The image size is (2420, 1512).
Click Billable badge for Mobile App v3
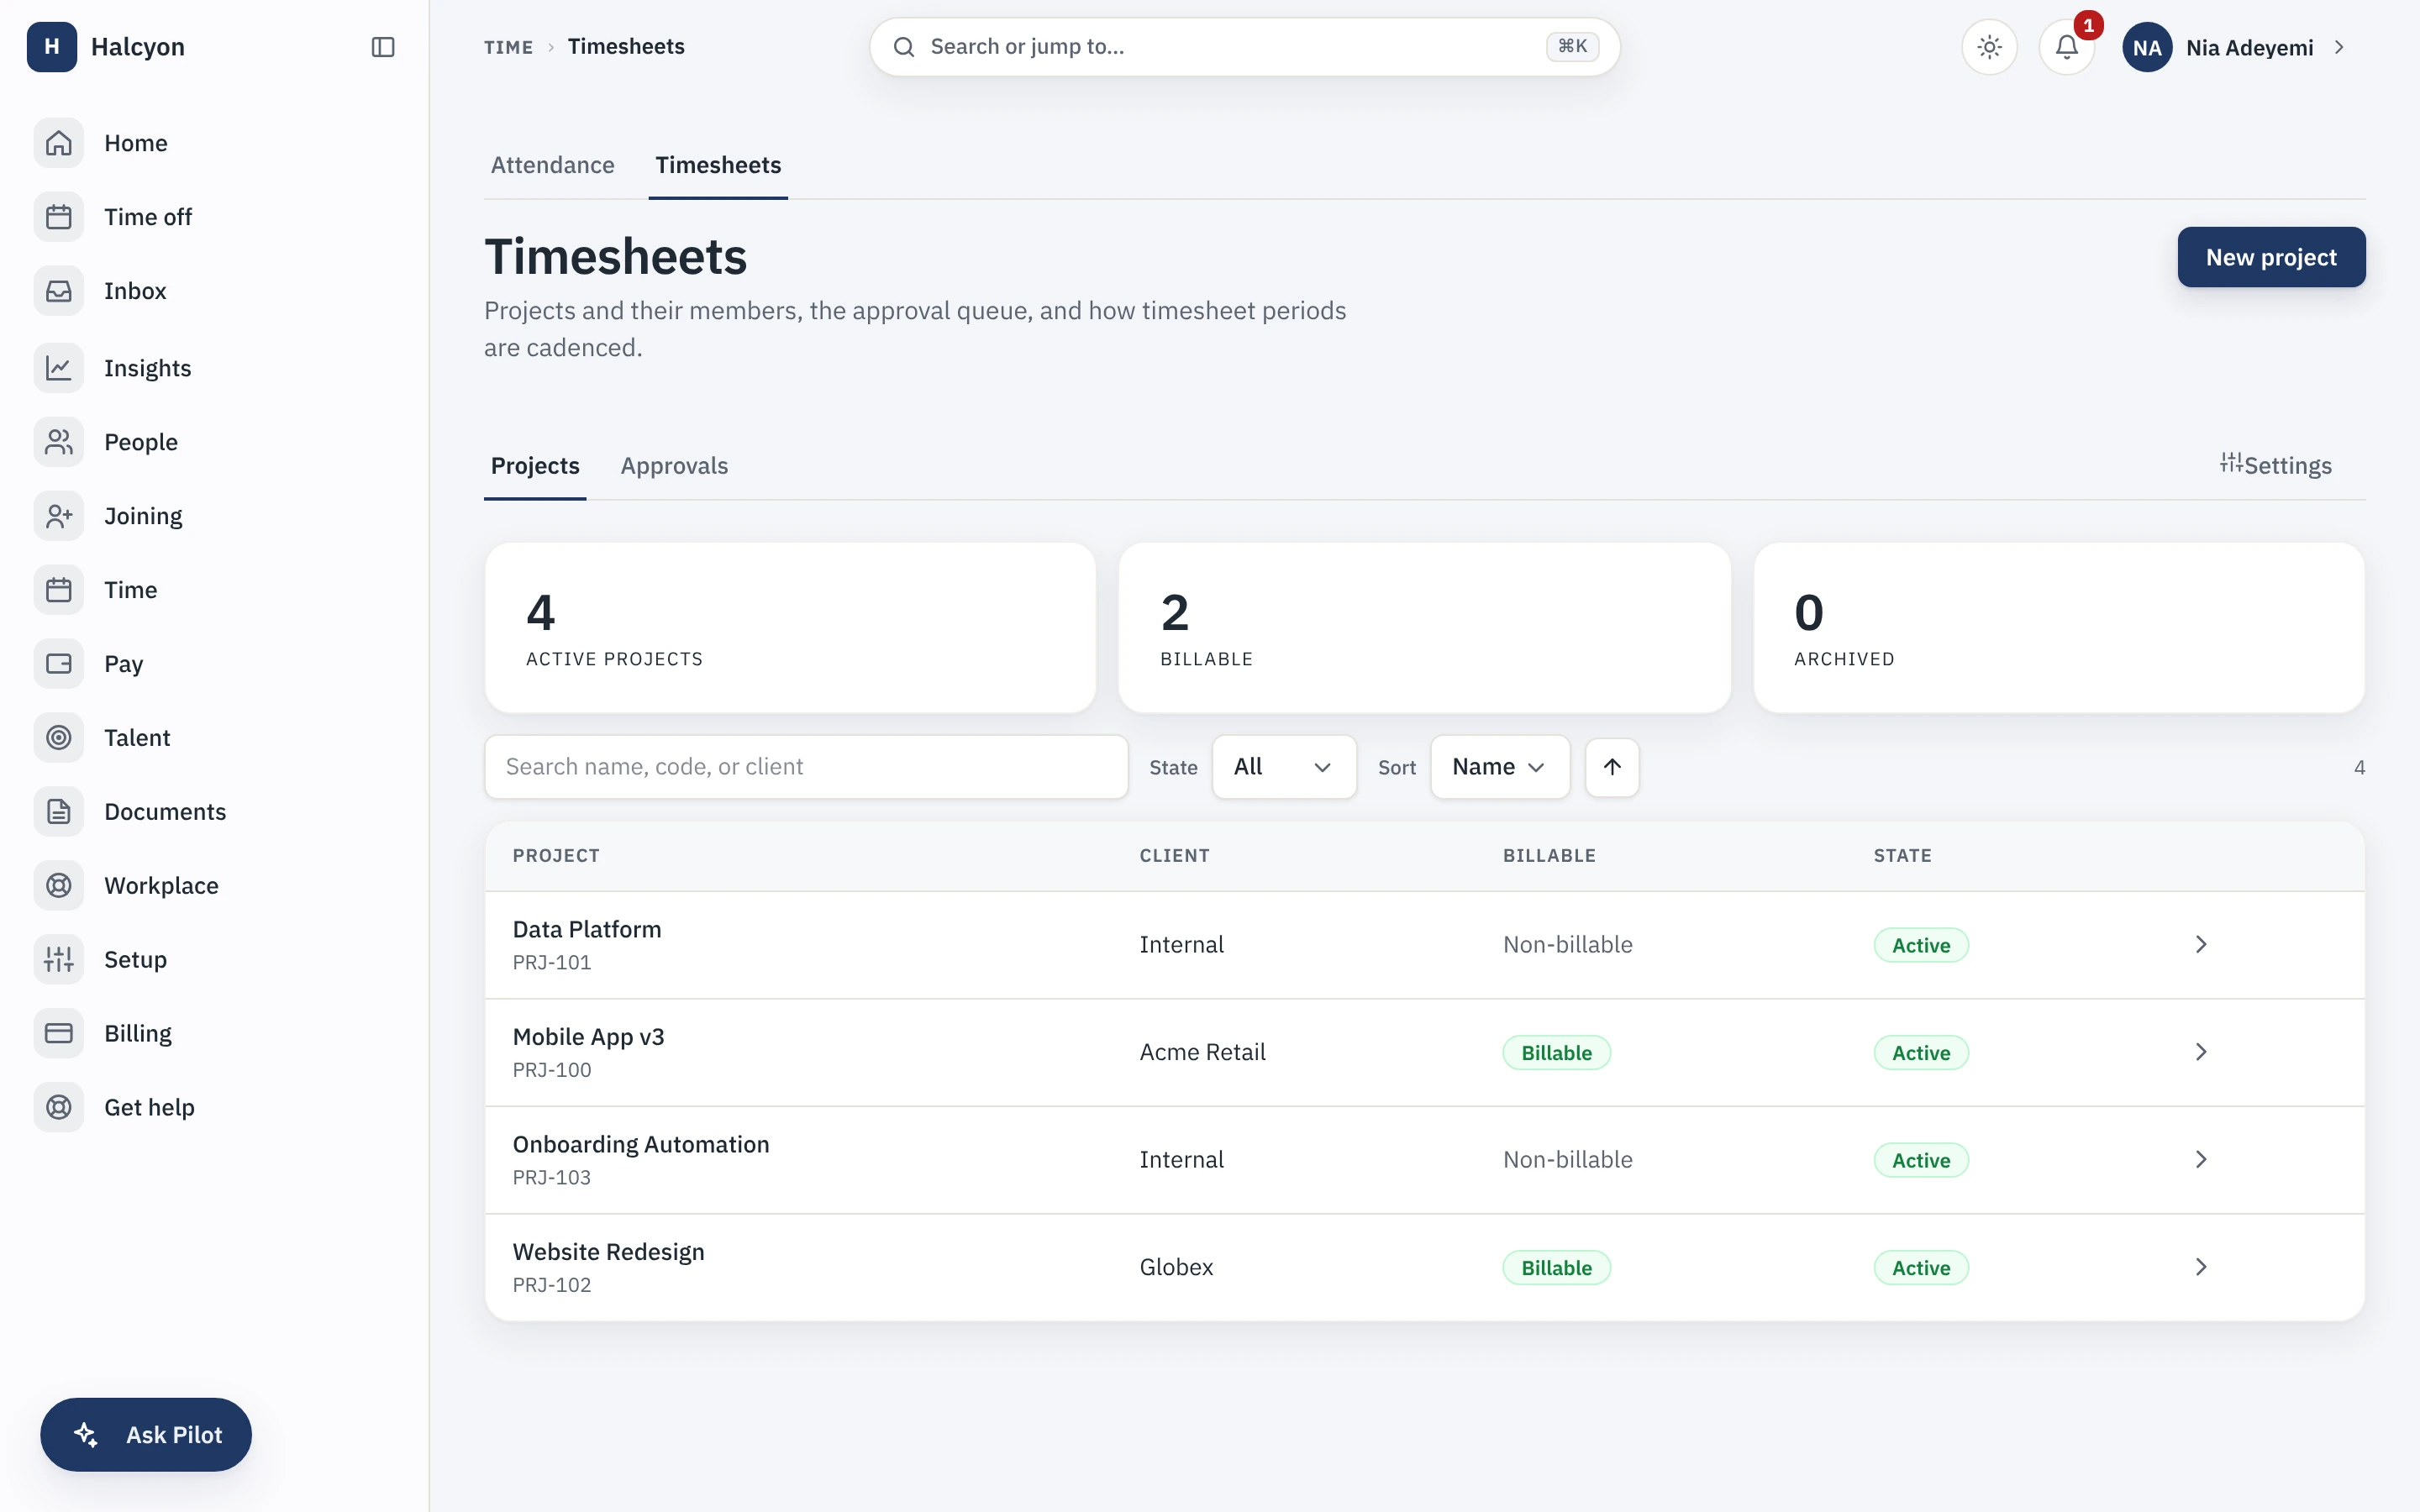[x=1556, y=1052]
